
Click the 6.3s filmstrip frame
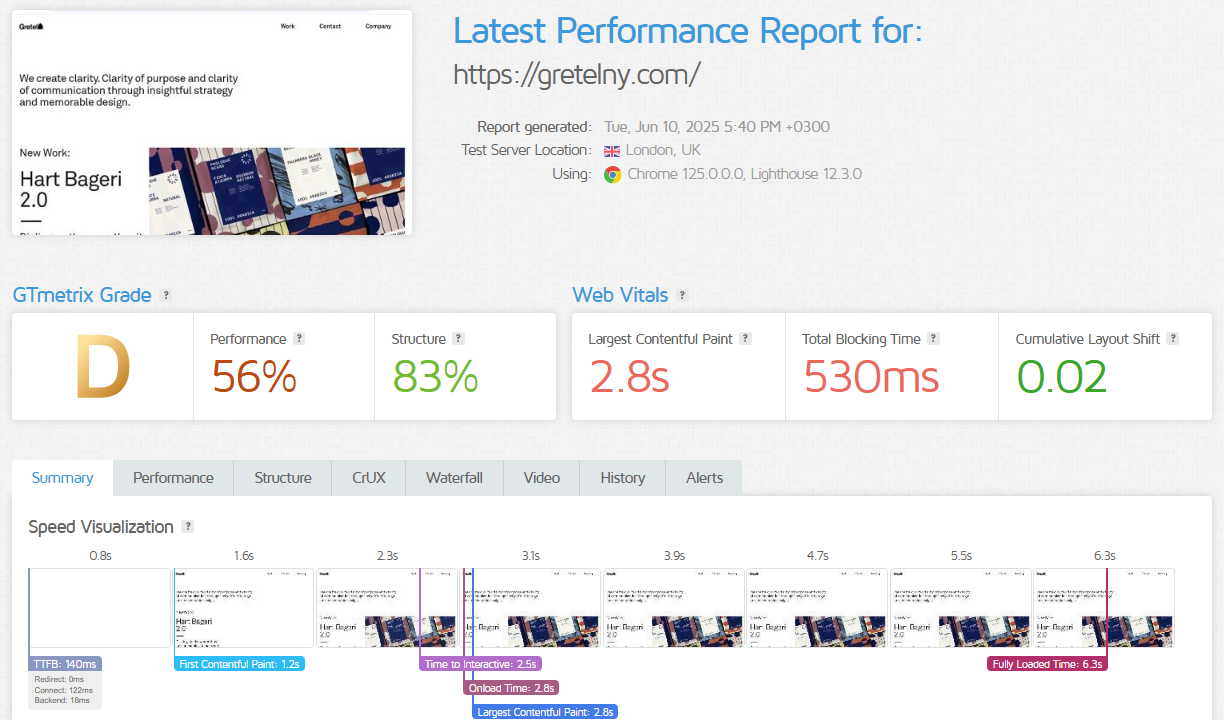1103,608
